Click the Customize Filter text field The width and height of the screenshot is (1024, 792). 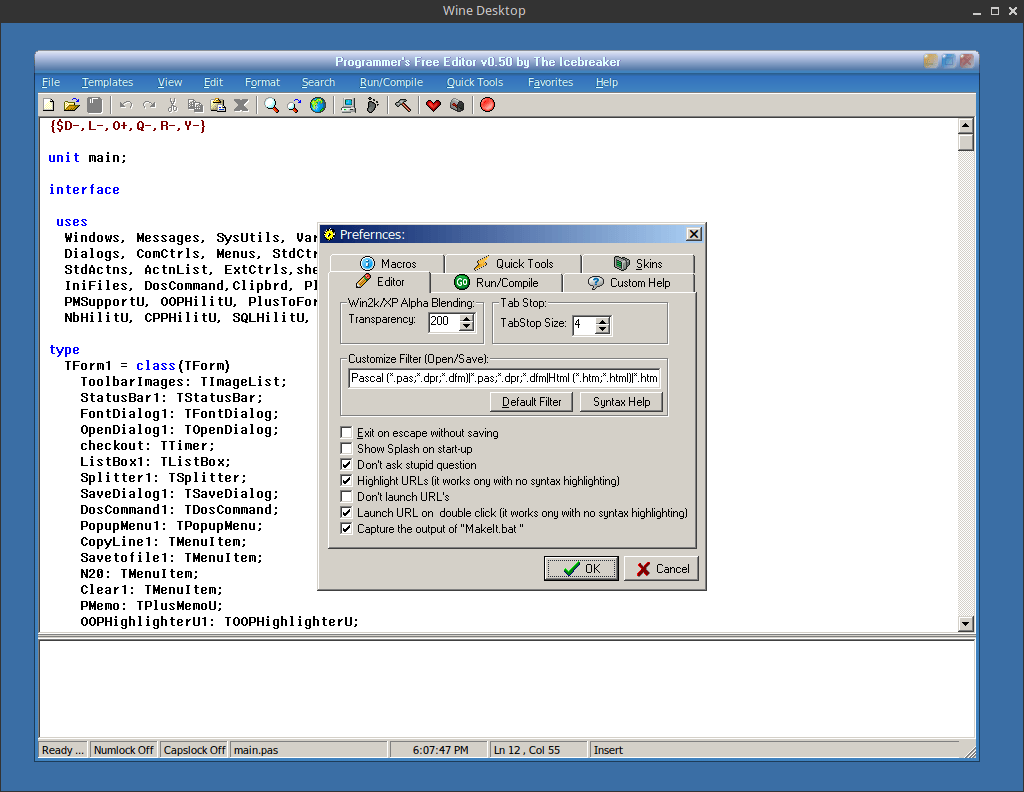coord(504,378)
